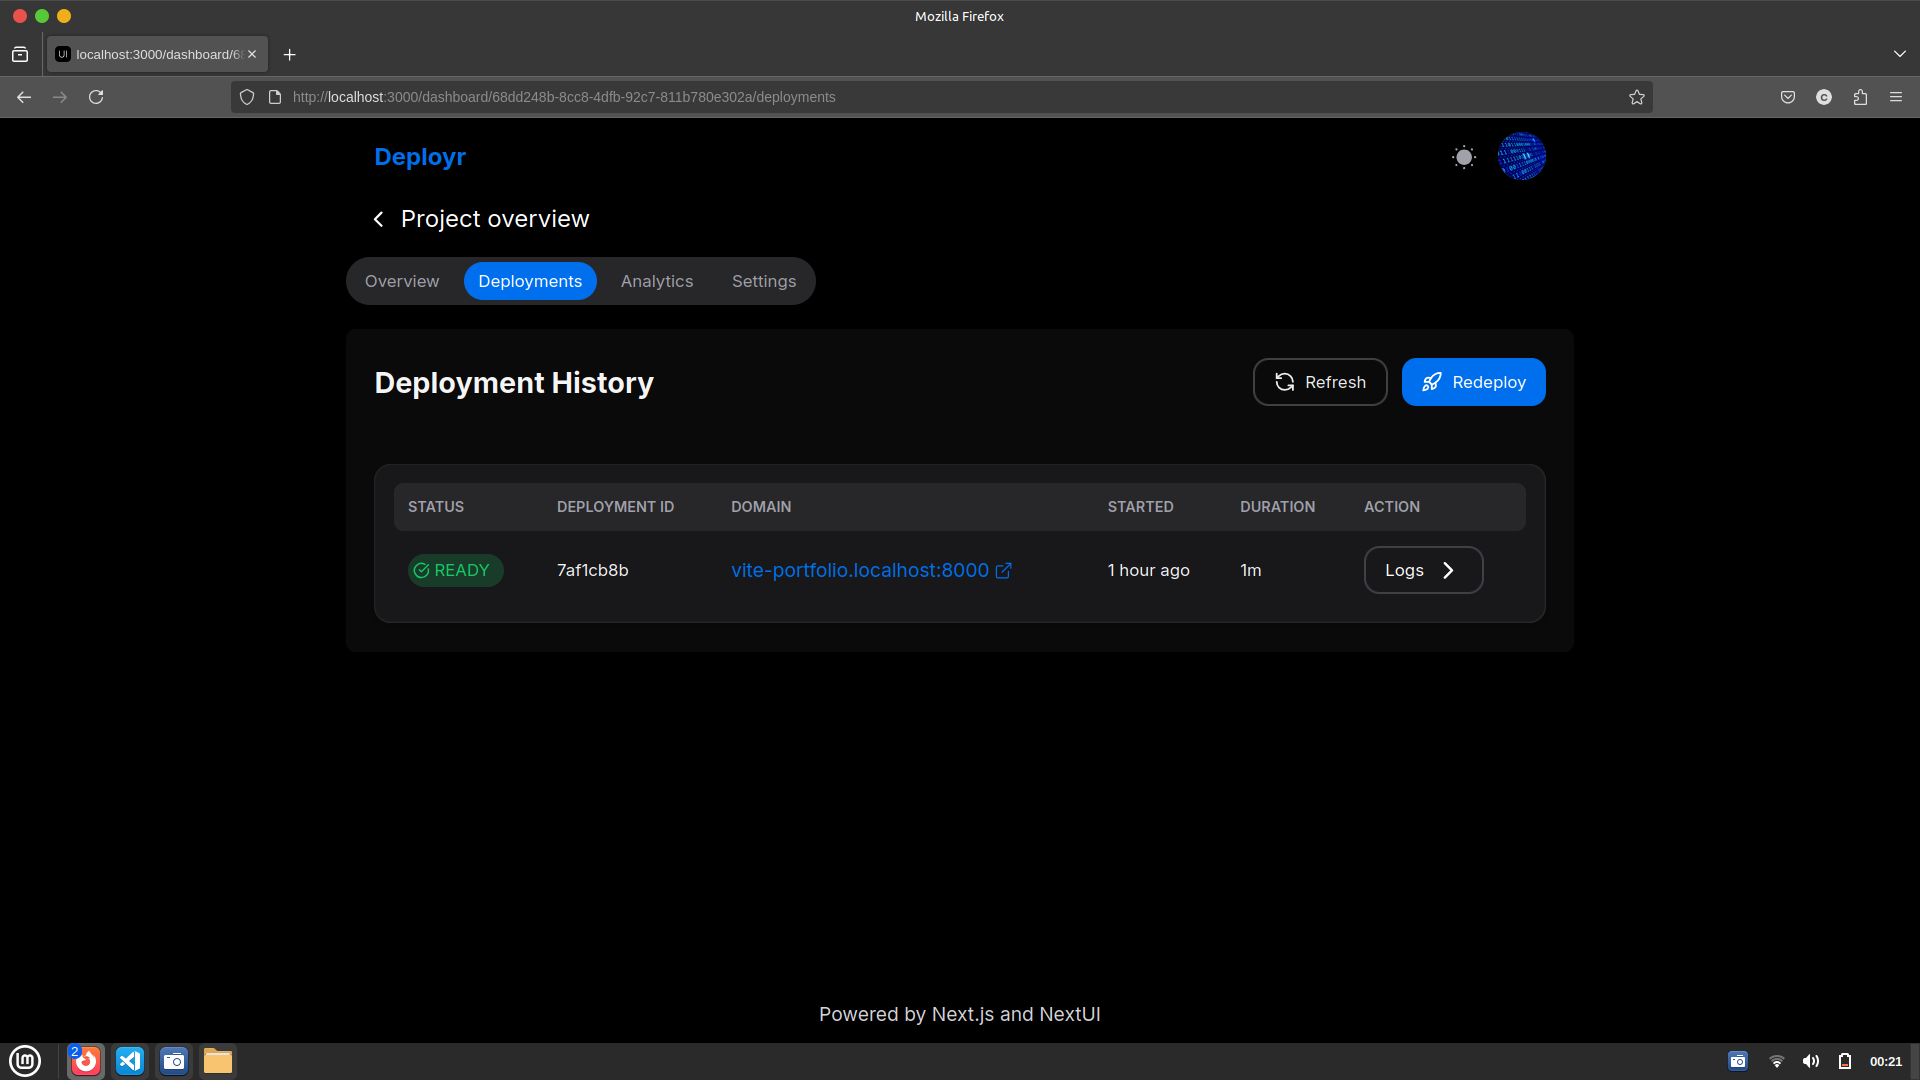This screenshot has width=1920, height=1080.
Task: Switch to the Analytics tab
Action: tap(657, 281)
